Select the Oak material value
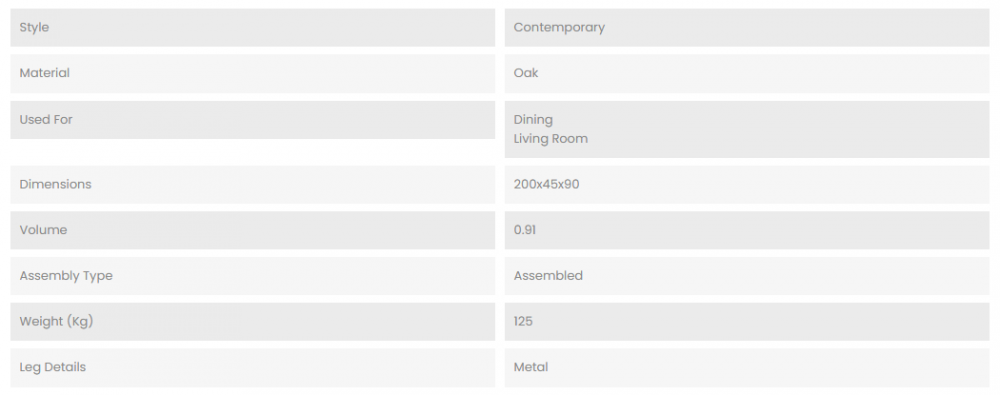1000x395 pixels. click(526, 73)
